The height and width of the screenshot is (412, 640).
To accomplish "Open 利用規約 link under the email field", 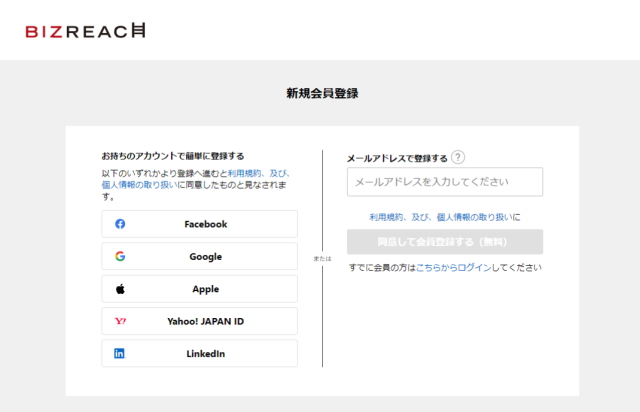I will pyautogui.click(x=386, y=217).
